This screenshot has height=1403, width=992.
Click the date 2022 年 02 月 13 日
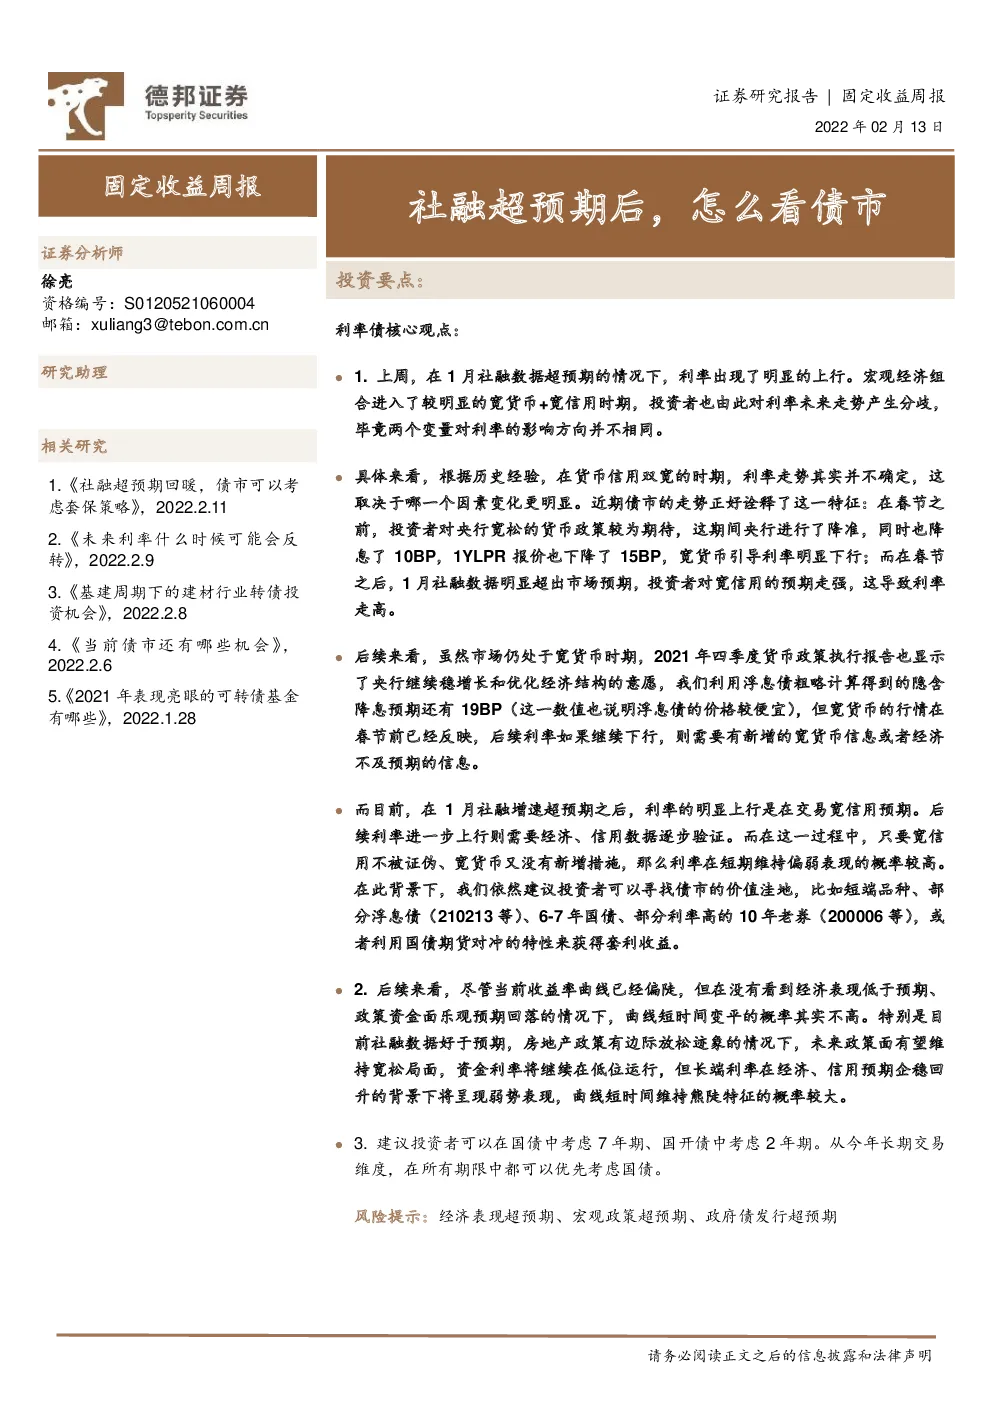(878, 127)
